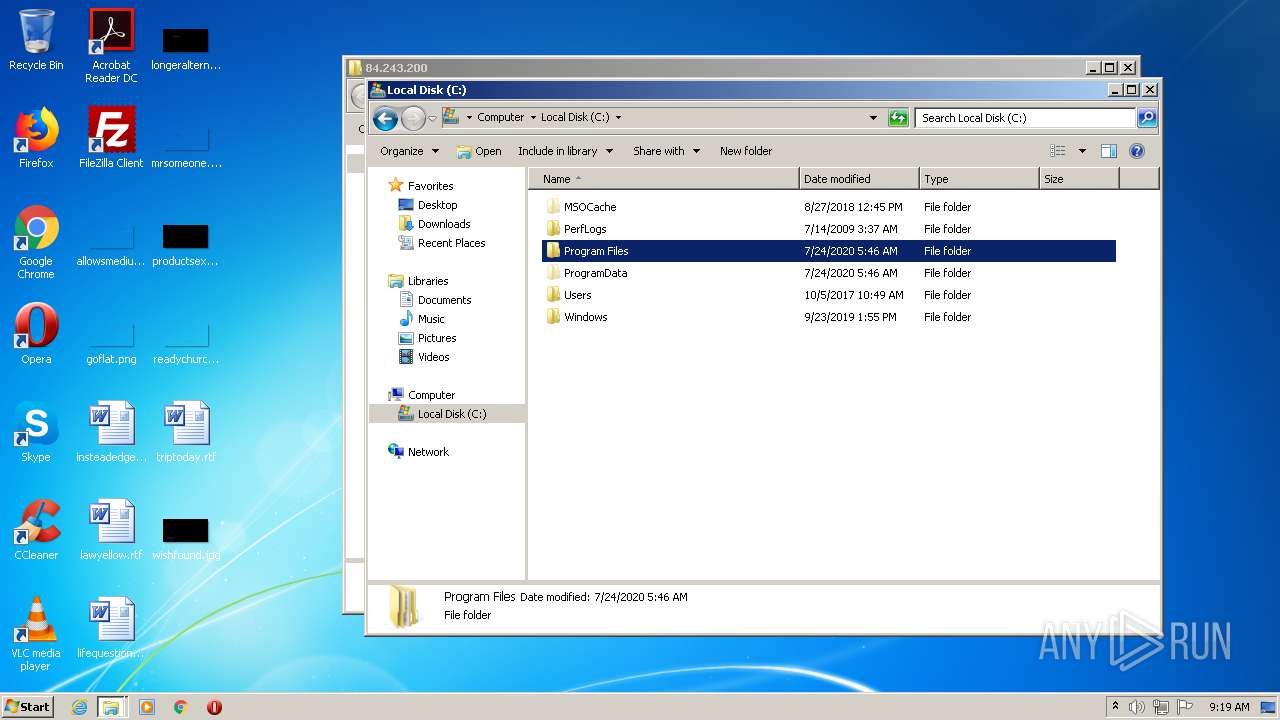Open the Music library
1280x720 pixels.
tap(431, 319)
